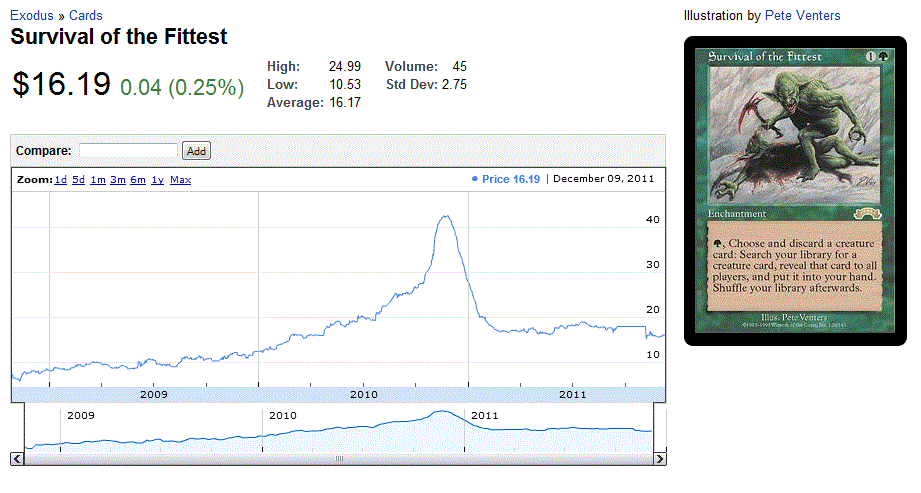
Task: Open the Exodus breadcrumb link
Action: [31, 16]
